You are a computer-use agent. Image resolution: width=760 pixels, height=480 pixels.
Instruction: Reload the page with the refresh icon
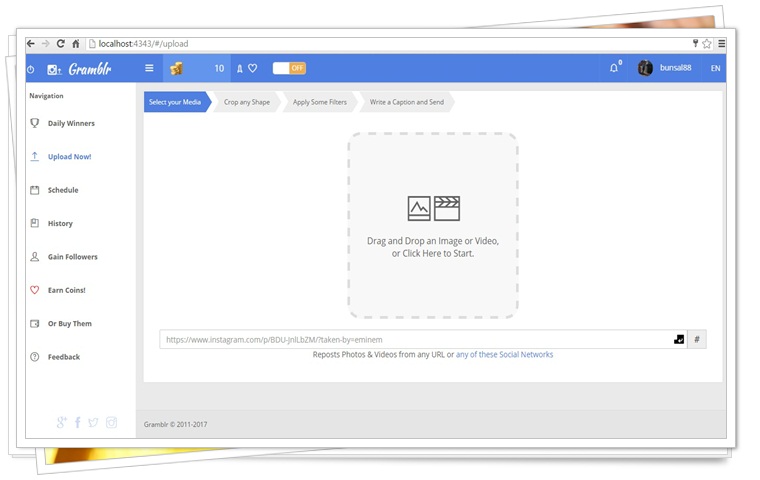coord(61,44)
